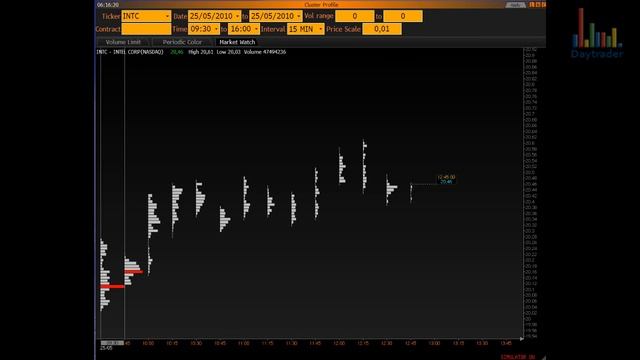
Task: Click the 'Volume 47494236' text
Action: (x=264, y=52)
